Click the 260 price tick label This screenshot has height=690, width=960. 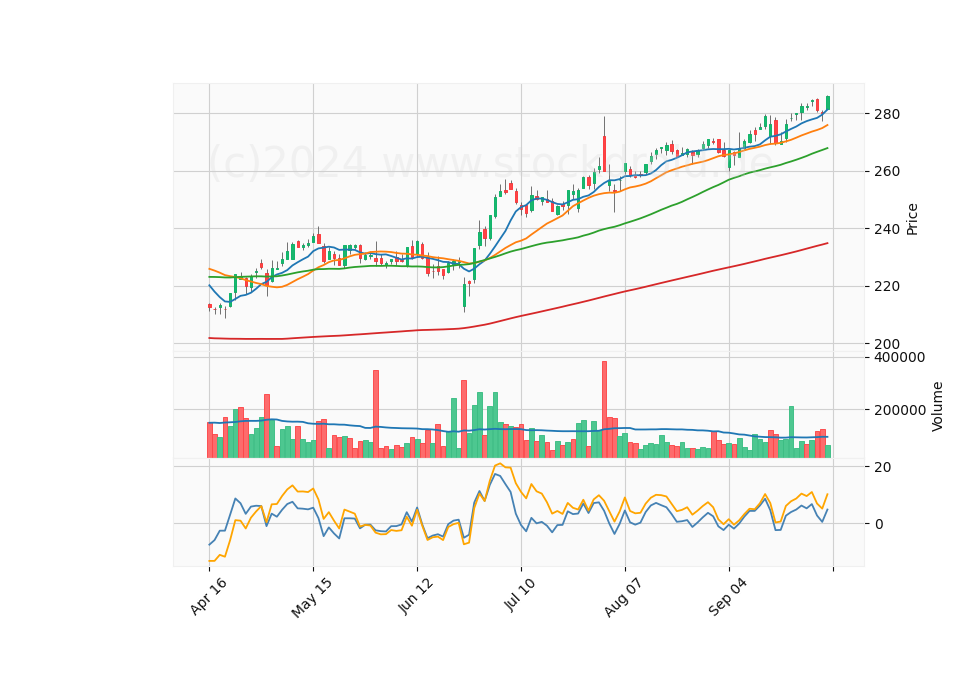point(887,171)
